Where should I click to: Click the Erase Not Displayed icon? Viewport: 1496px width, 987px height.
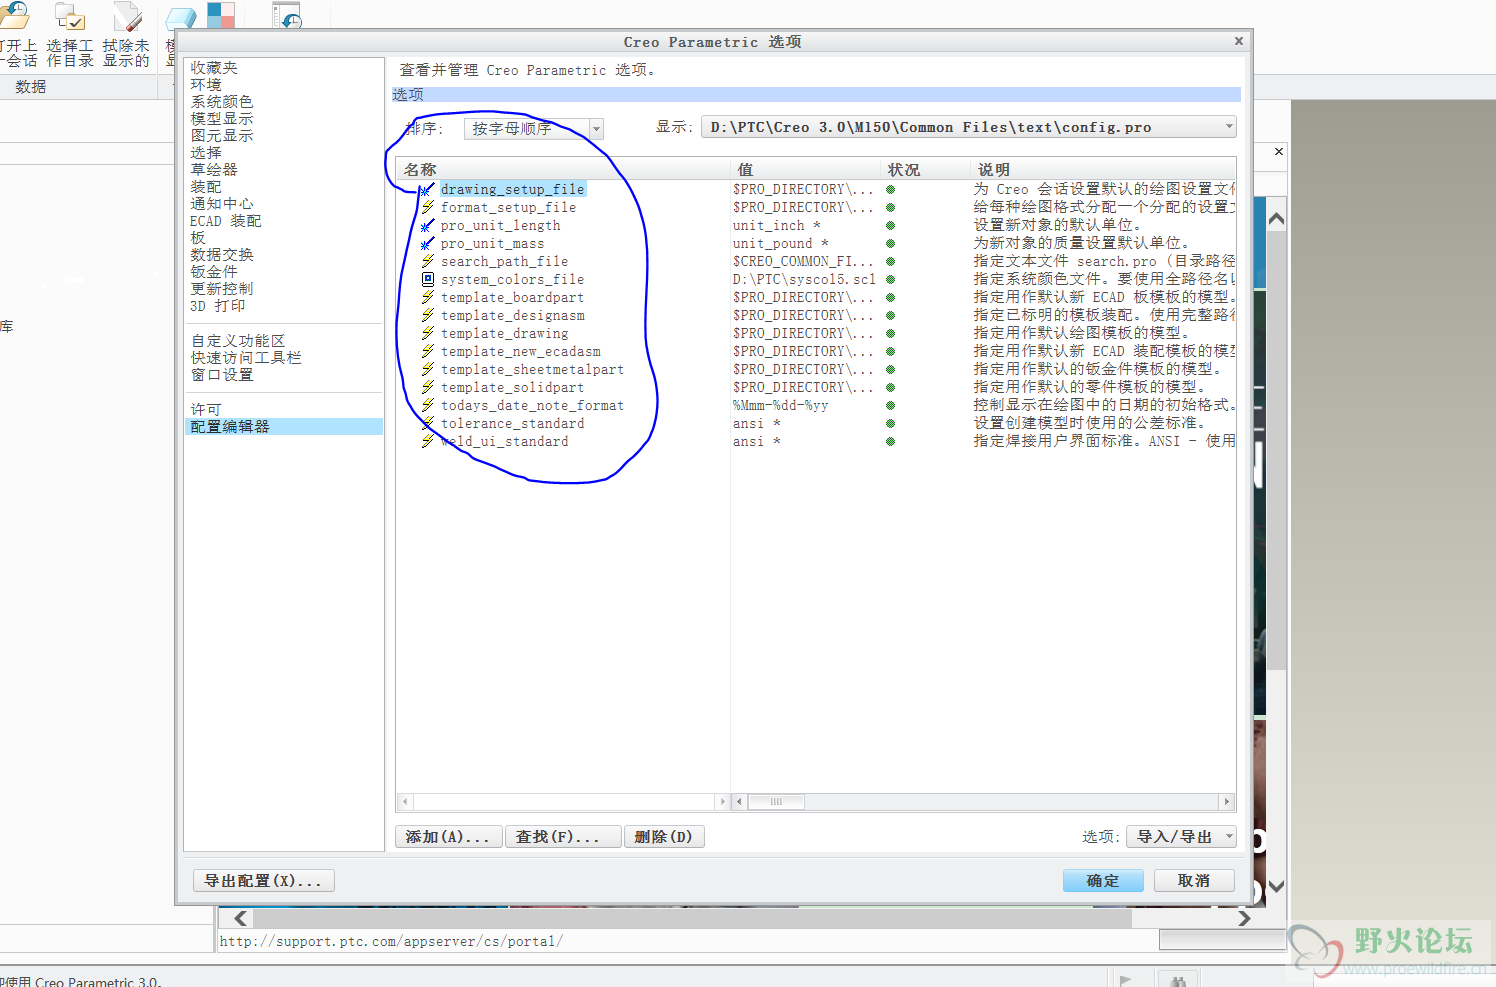coord(127,16)
